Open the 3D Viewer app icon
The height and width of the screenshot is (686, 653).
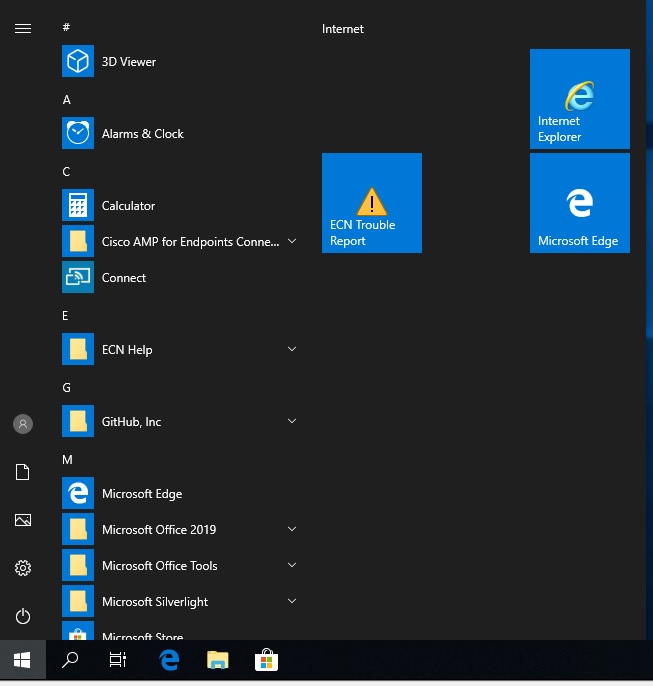[x=78, y=61]
